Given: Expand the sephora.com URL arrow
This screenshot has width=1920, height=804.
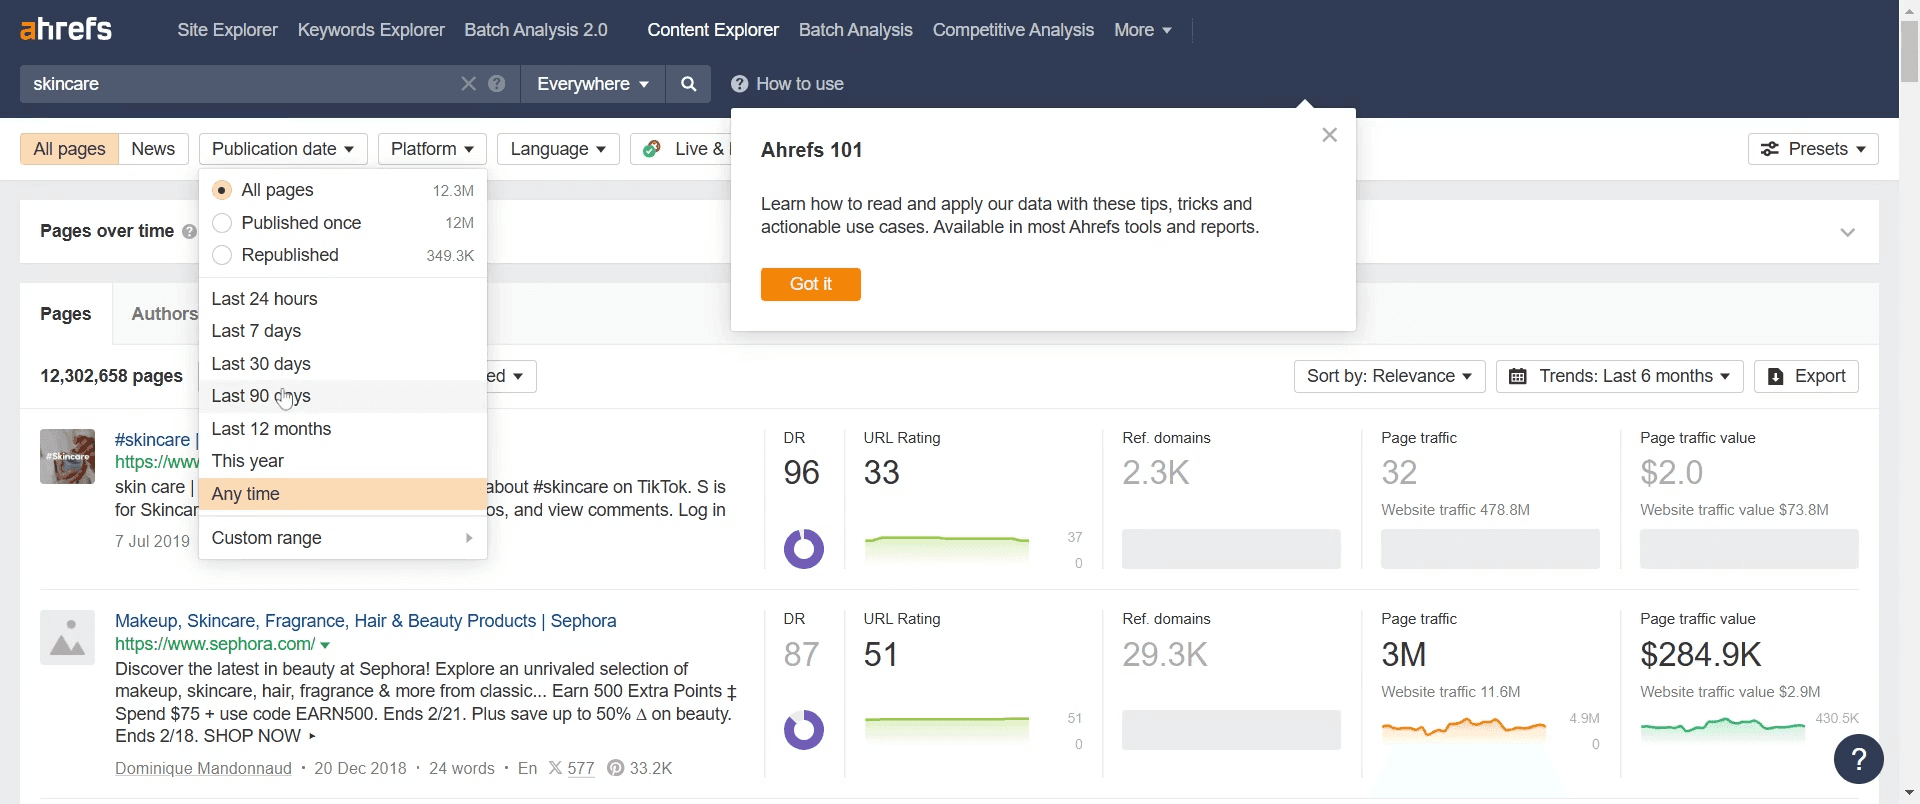Looking at the screenshot, I should [x=325, y=645].
